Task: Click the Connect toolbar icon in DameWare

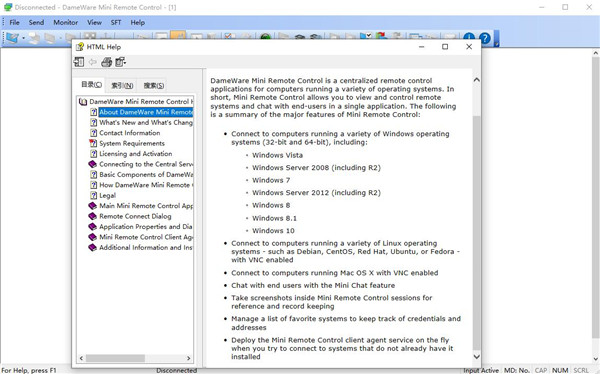Action: click(12, 38)
